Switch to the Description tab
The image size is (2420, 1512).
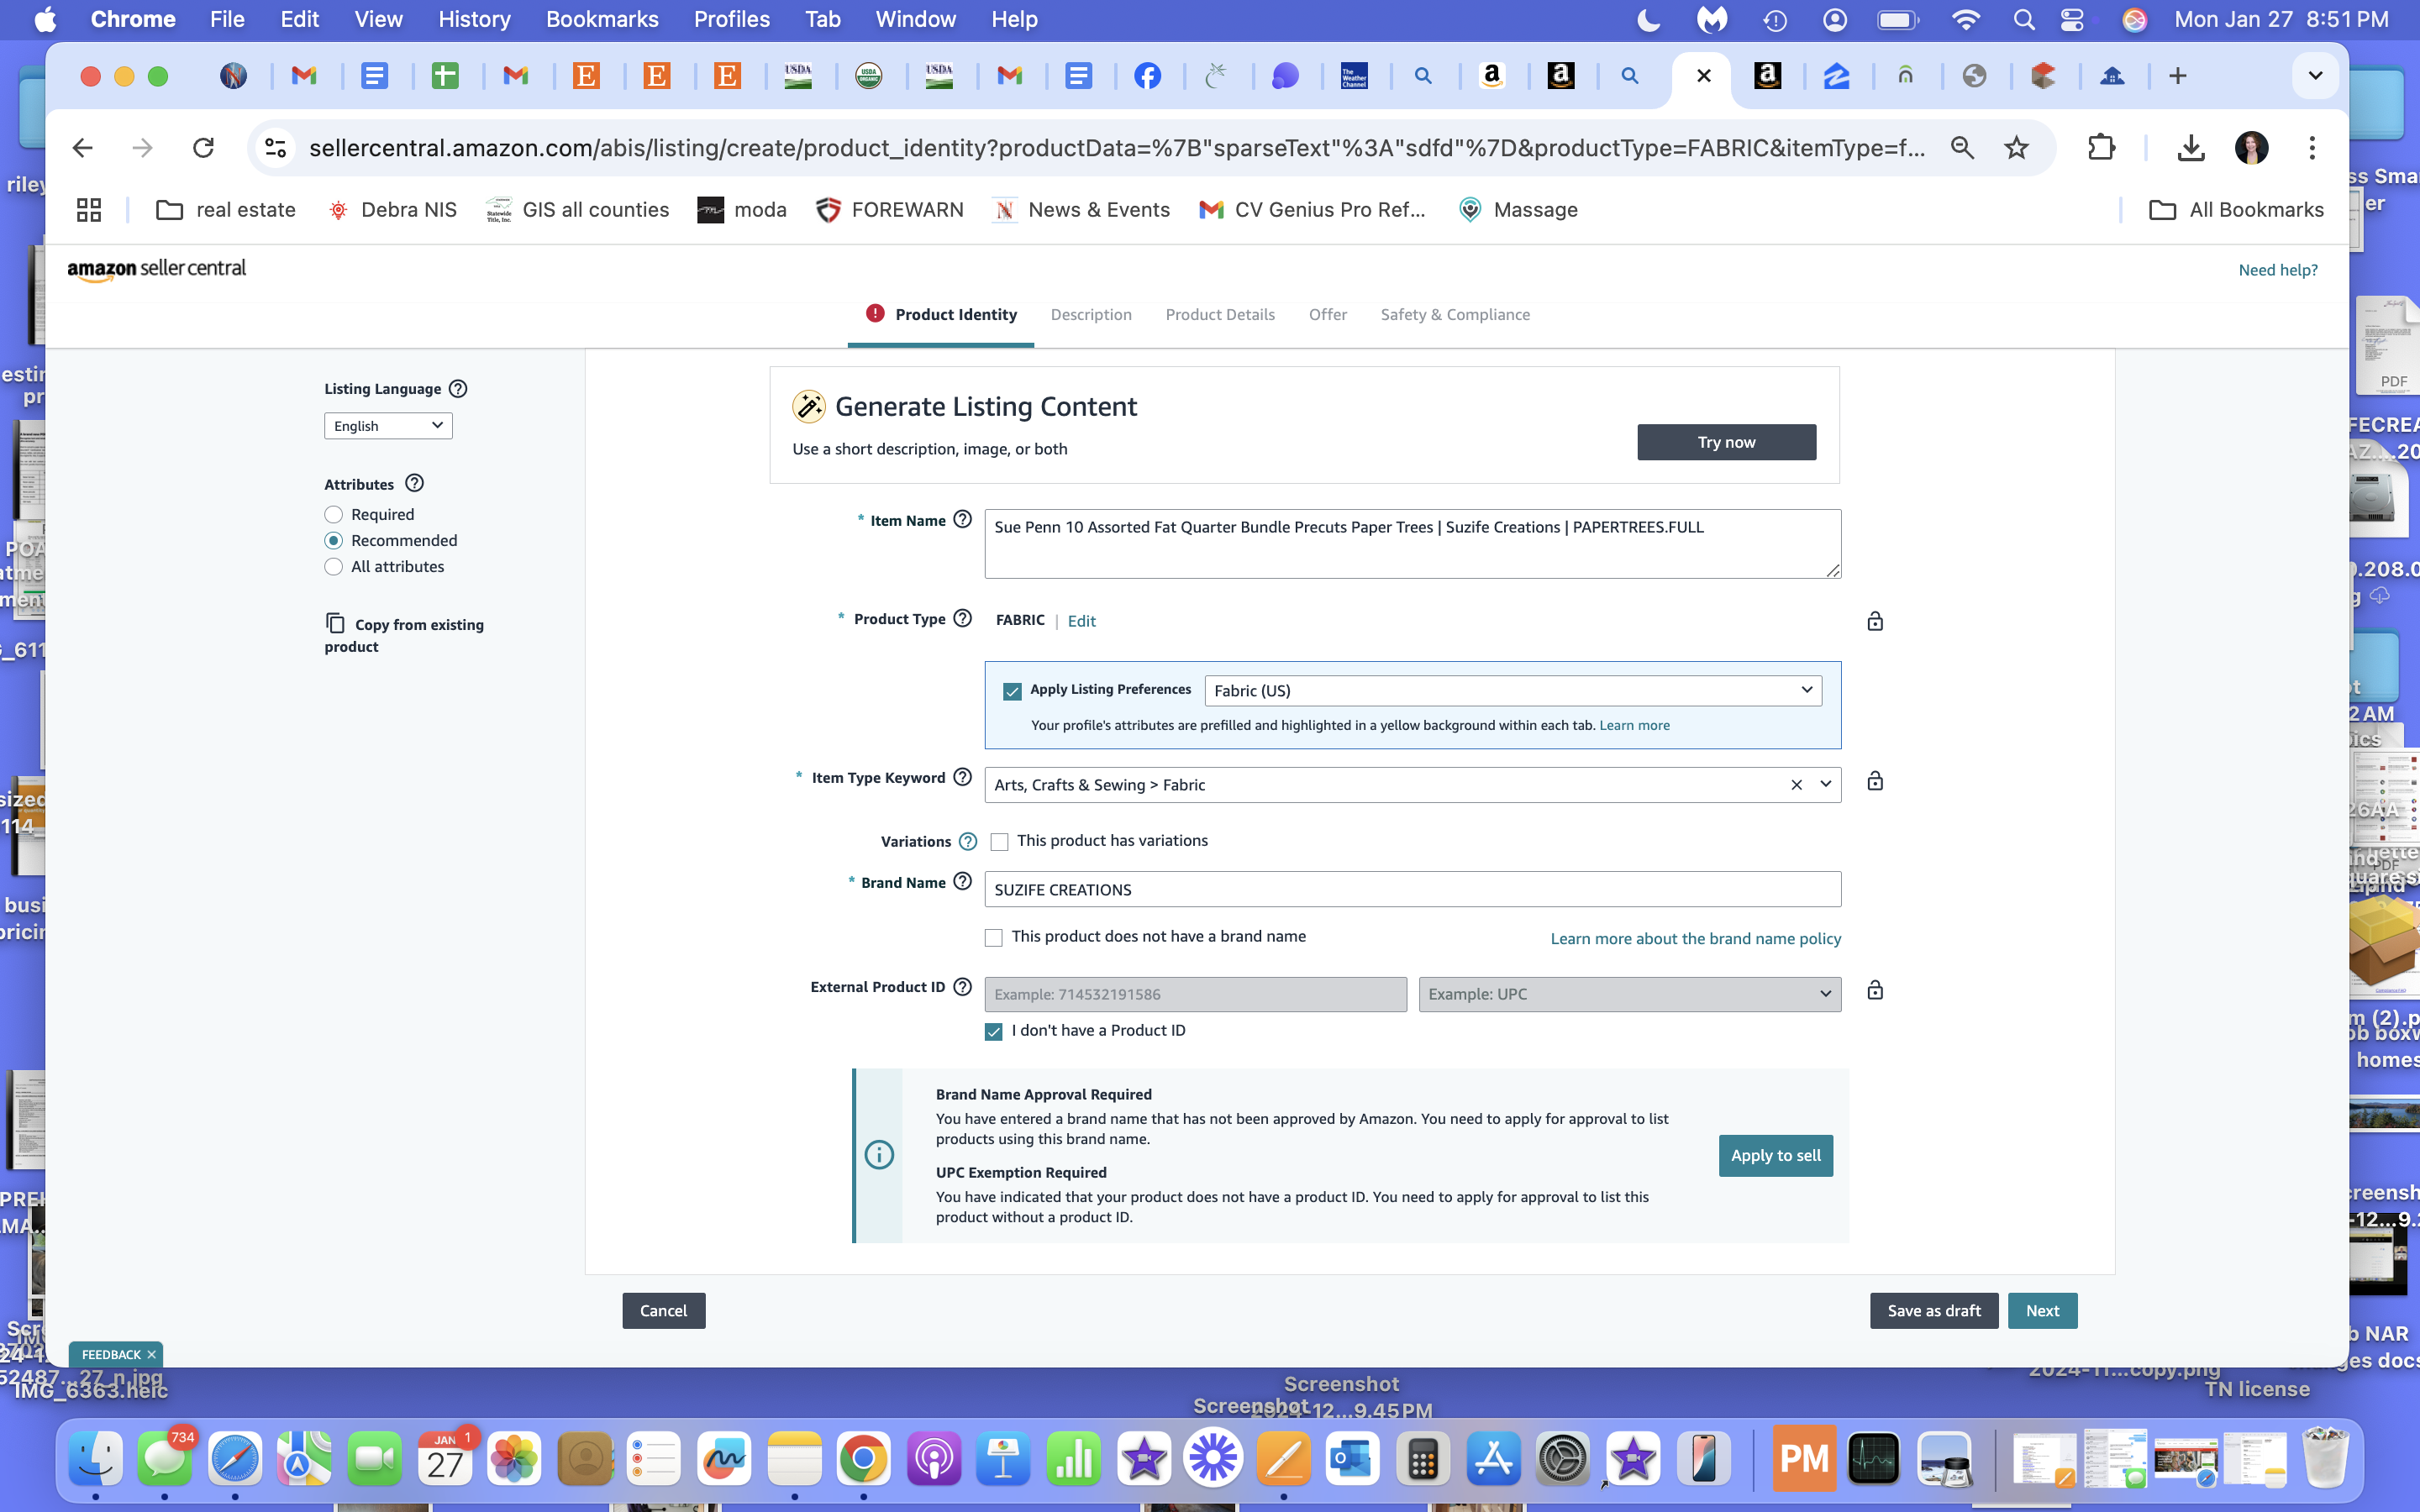click(x=1090, y=314)
